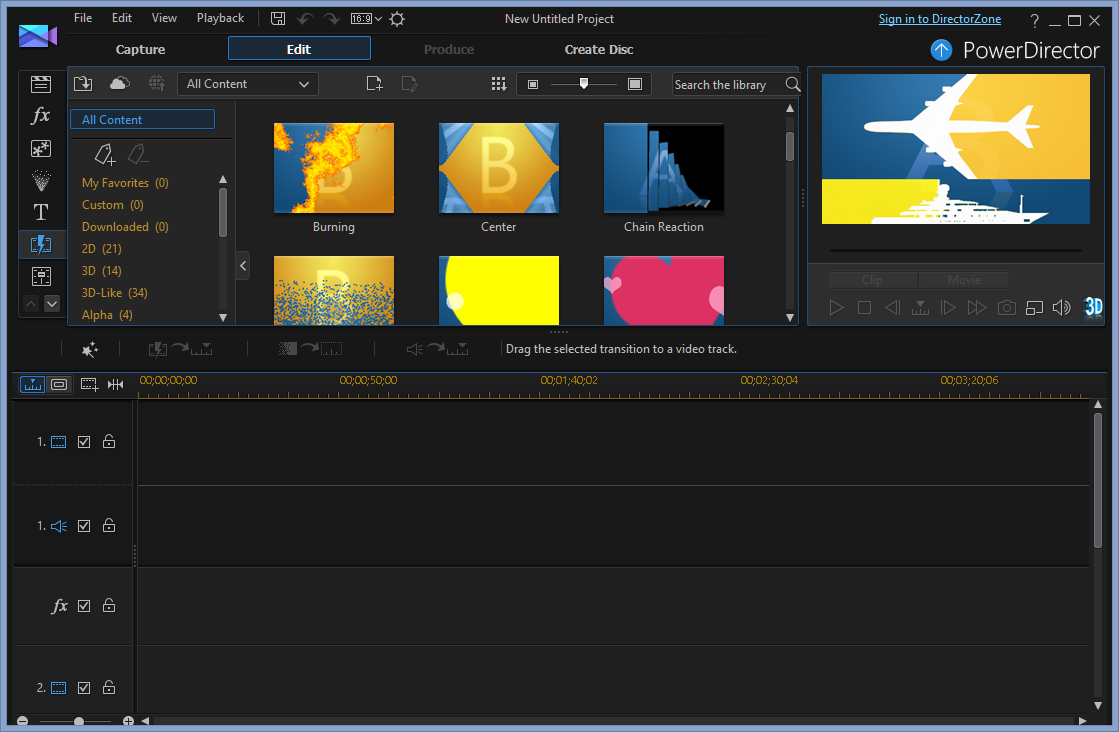Open the View menu
Viewport: 1119px width, 732px height.
click(x=164, y=18)
